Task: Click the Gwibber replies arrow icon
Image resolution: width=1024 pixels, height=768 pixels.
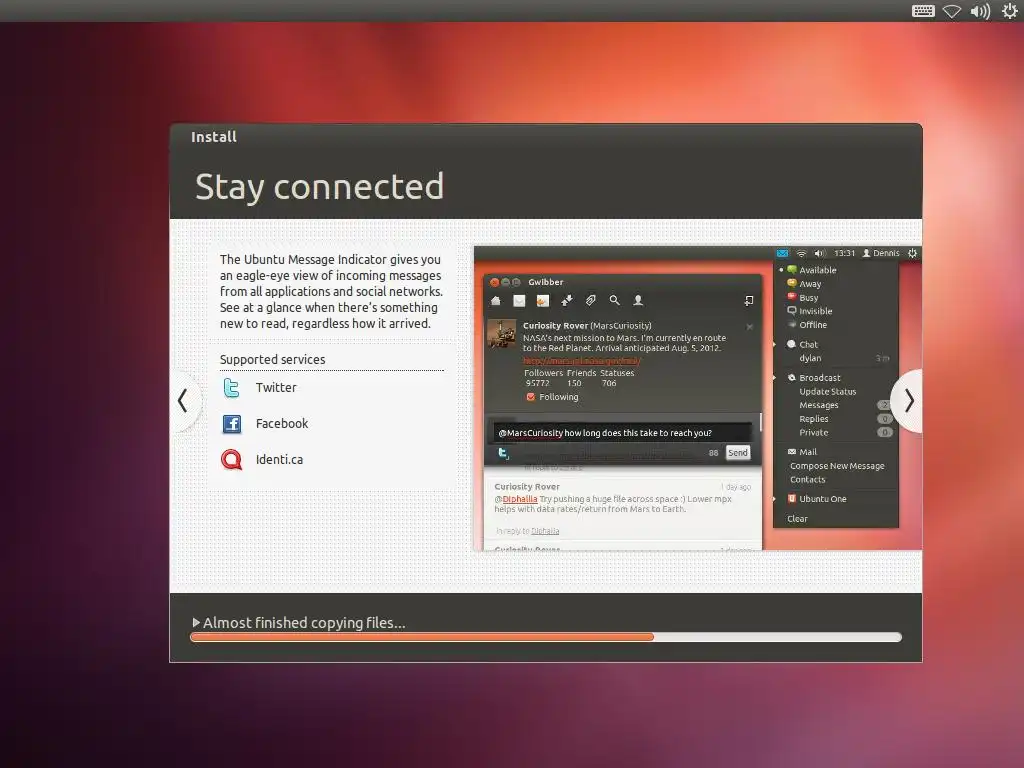Action: pos(567,300)
